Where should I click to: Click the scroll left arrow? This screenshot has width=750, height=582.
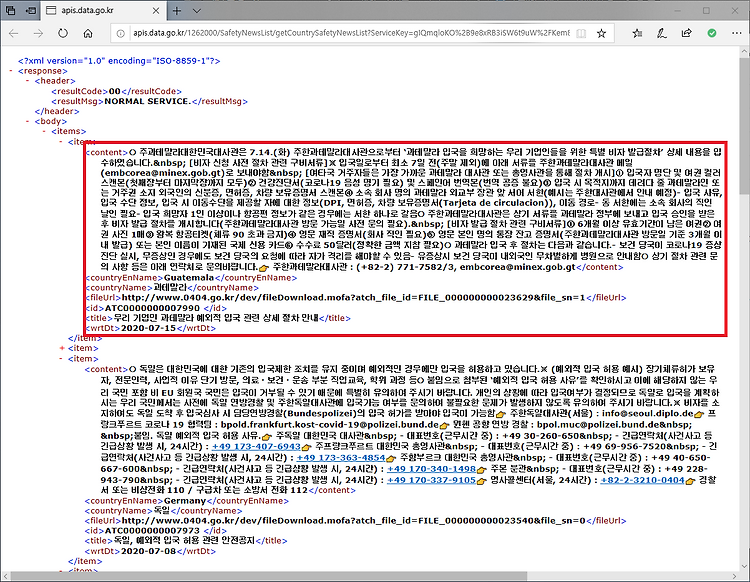click(x=5, y=576)
